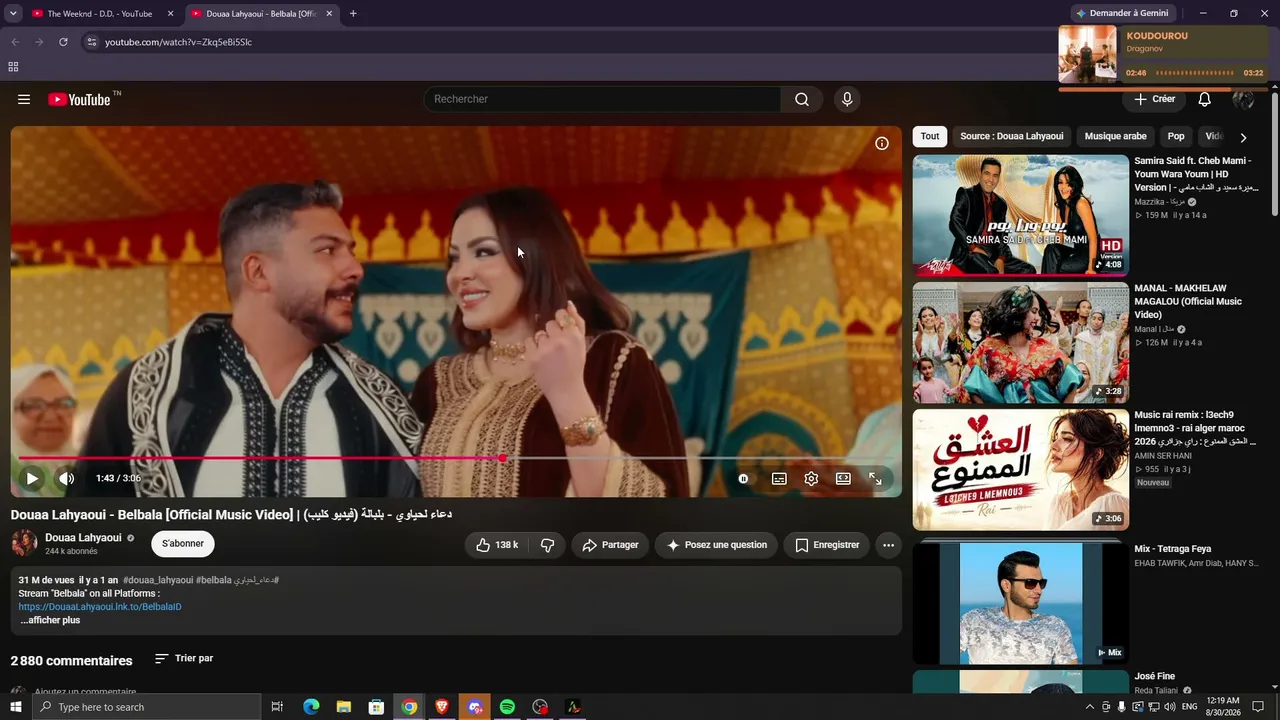1280x720 pixels.
Task: Open Brave browser from the taskbar
Action: pos(442,707)
